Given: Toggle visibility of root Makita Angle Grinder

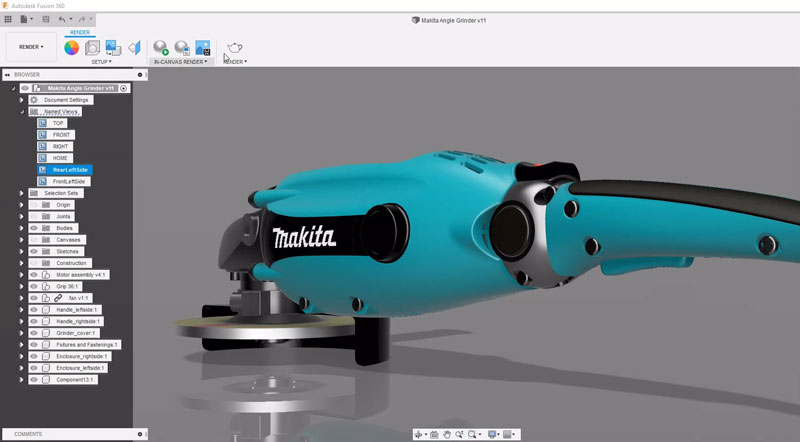Looking at the screenshot, I should point(26,88).
